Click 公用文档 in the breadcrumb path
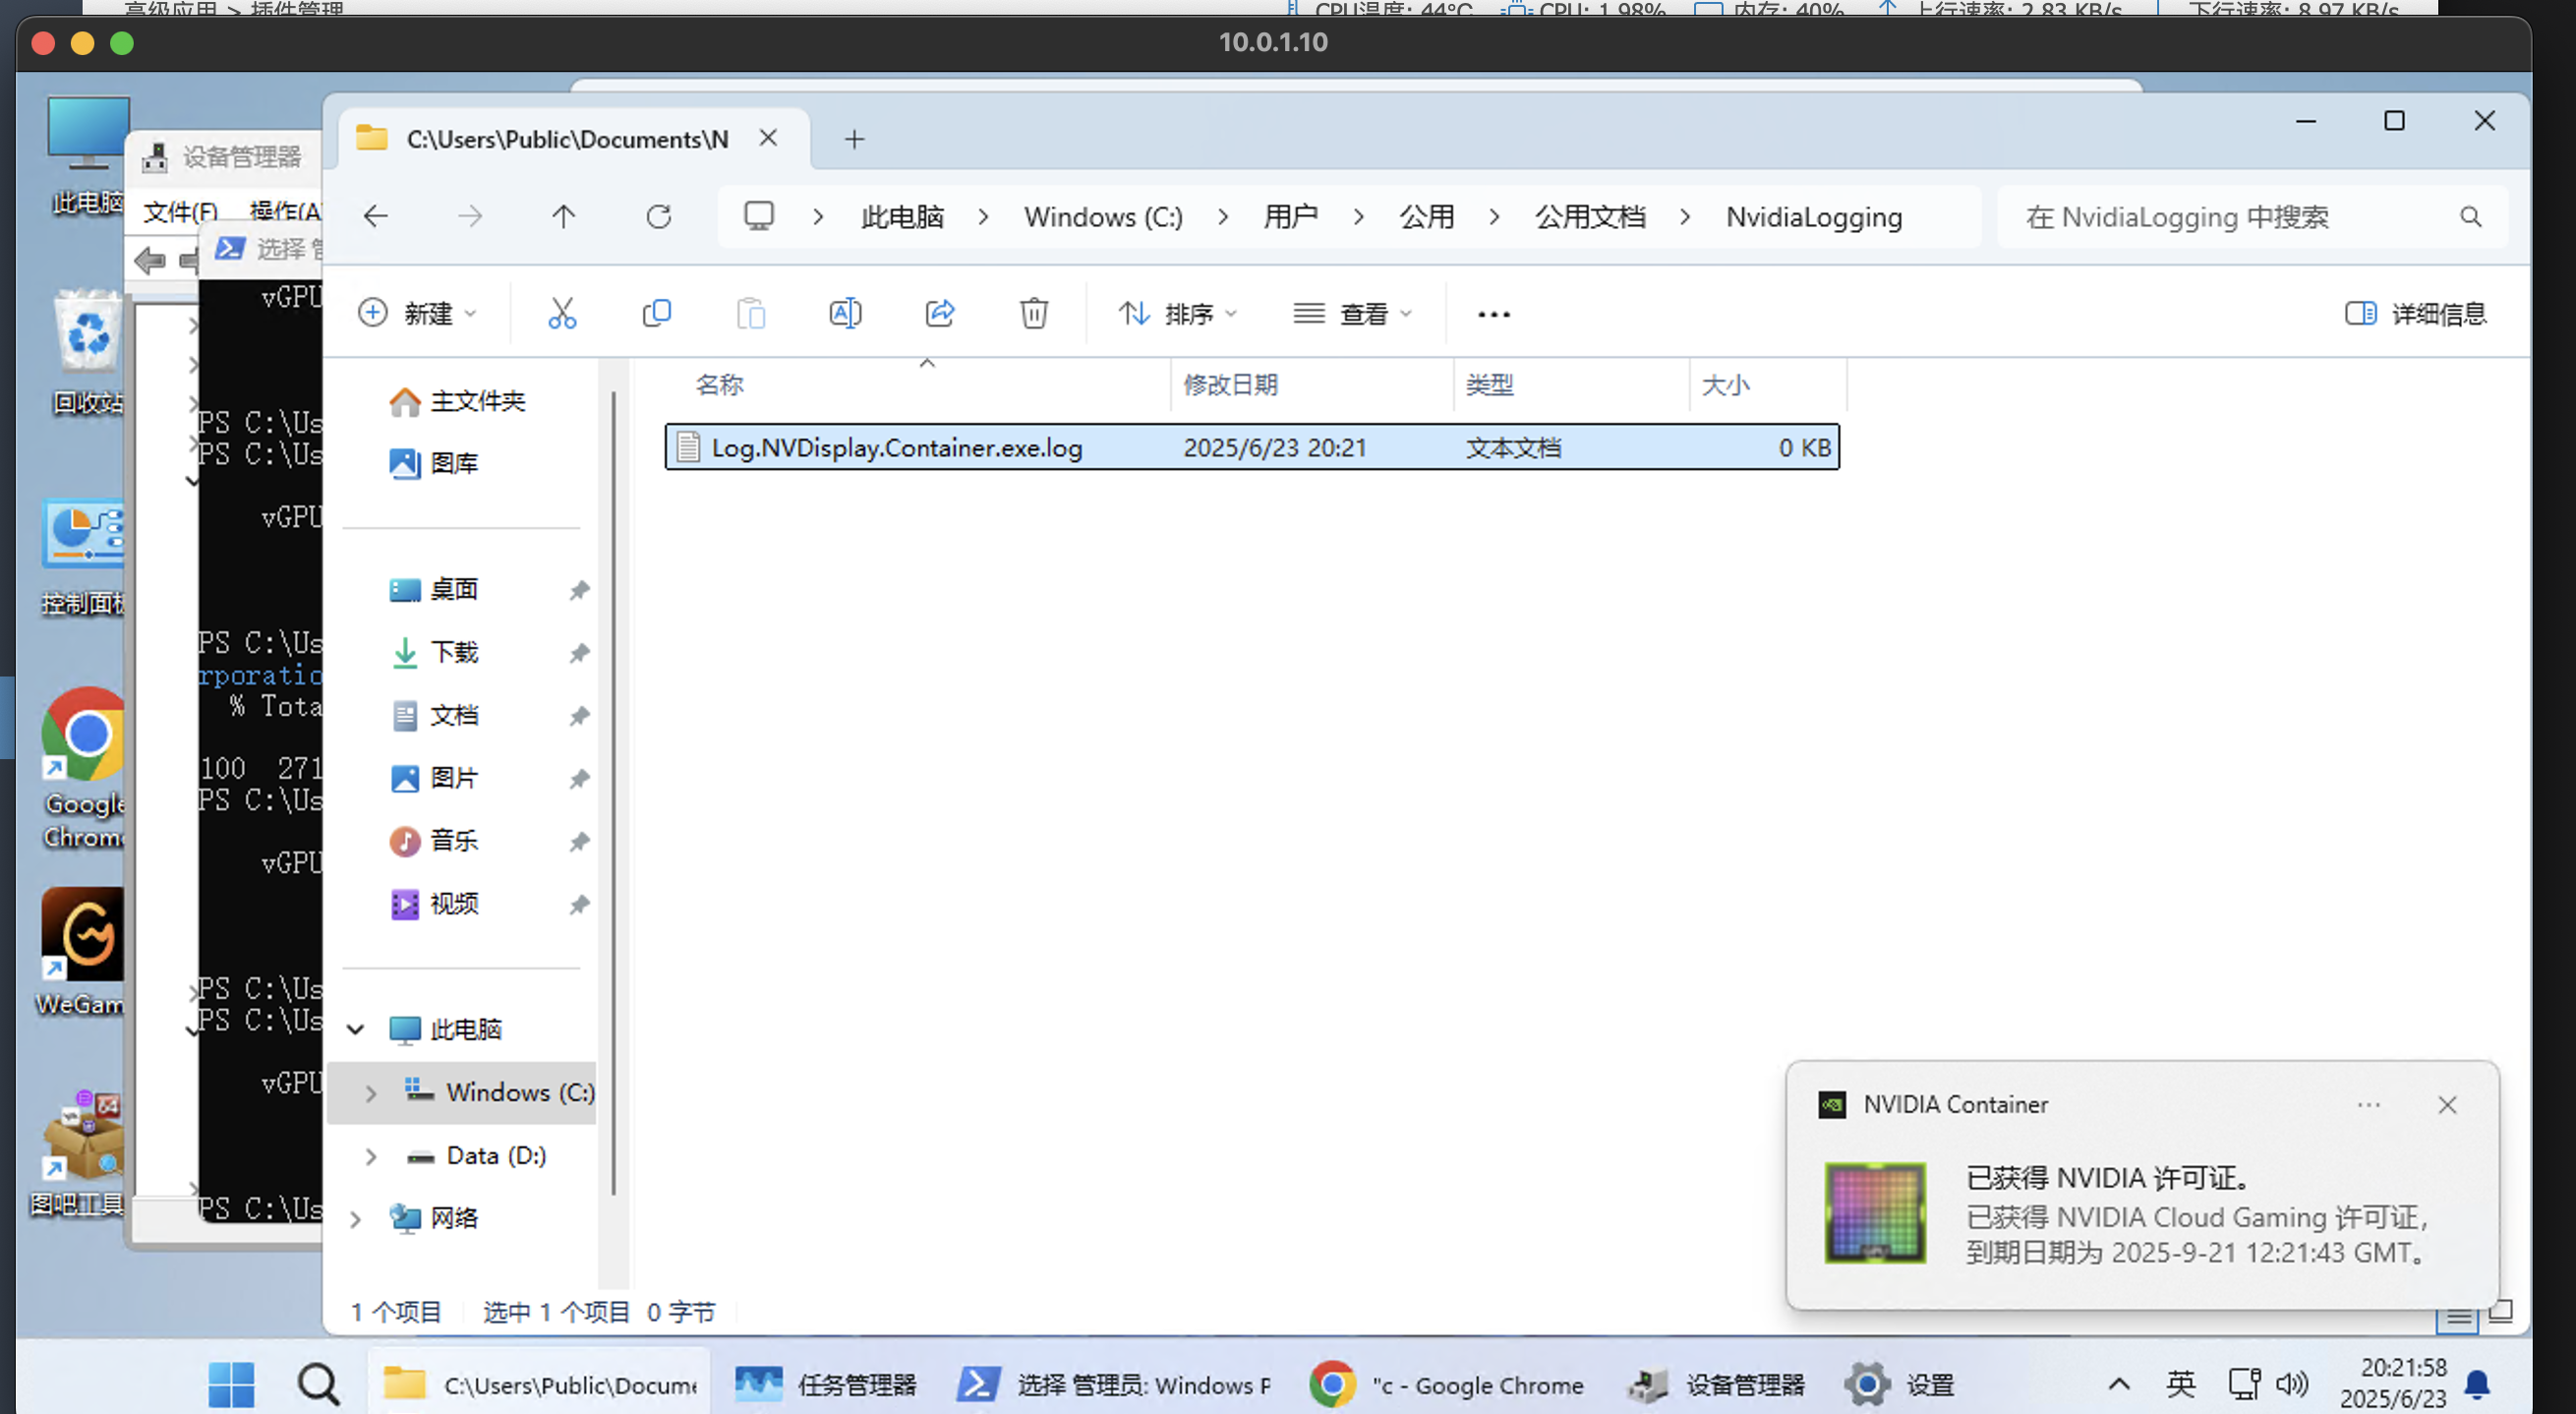This screenshot has width=2576, height=1414. coord(1590,217)
